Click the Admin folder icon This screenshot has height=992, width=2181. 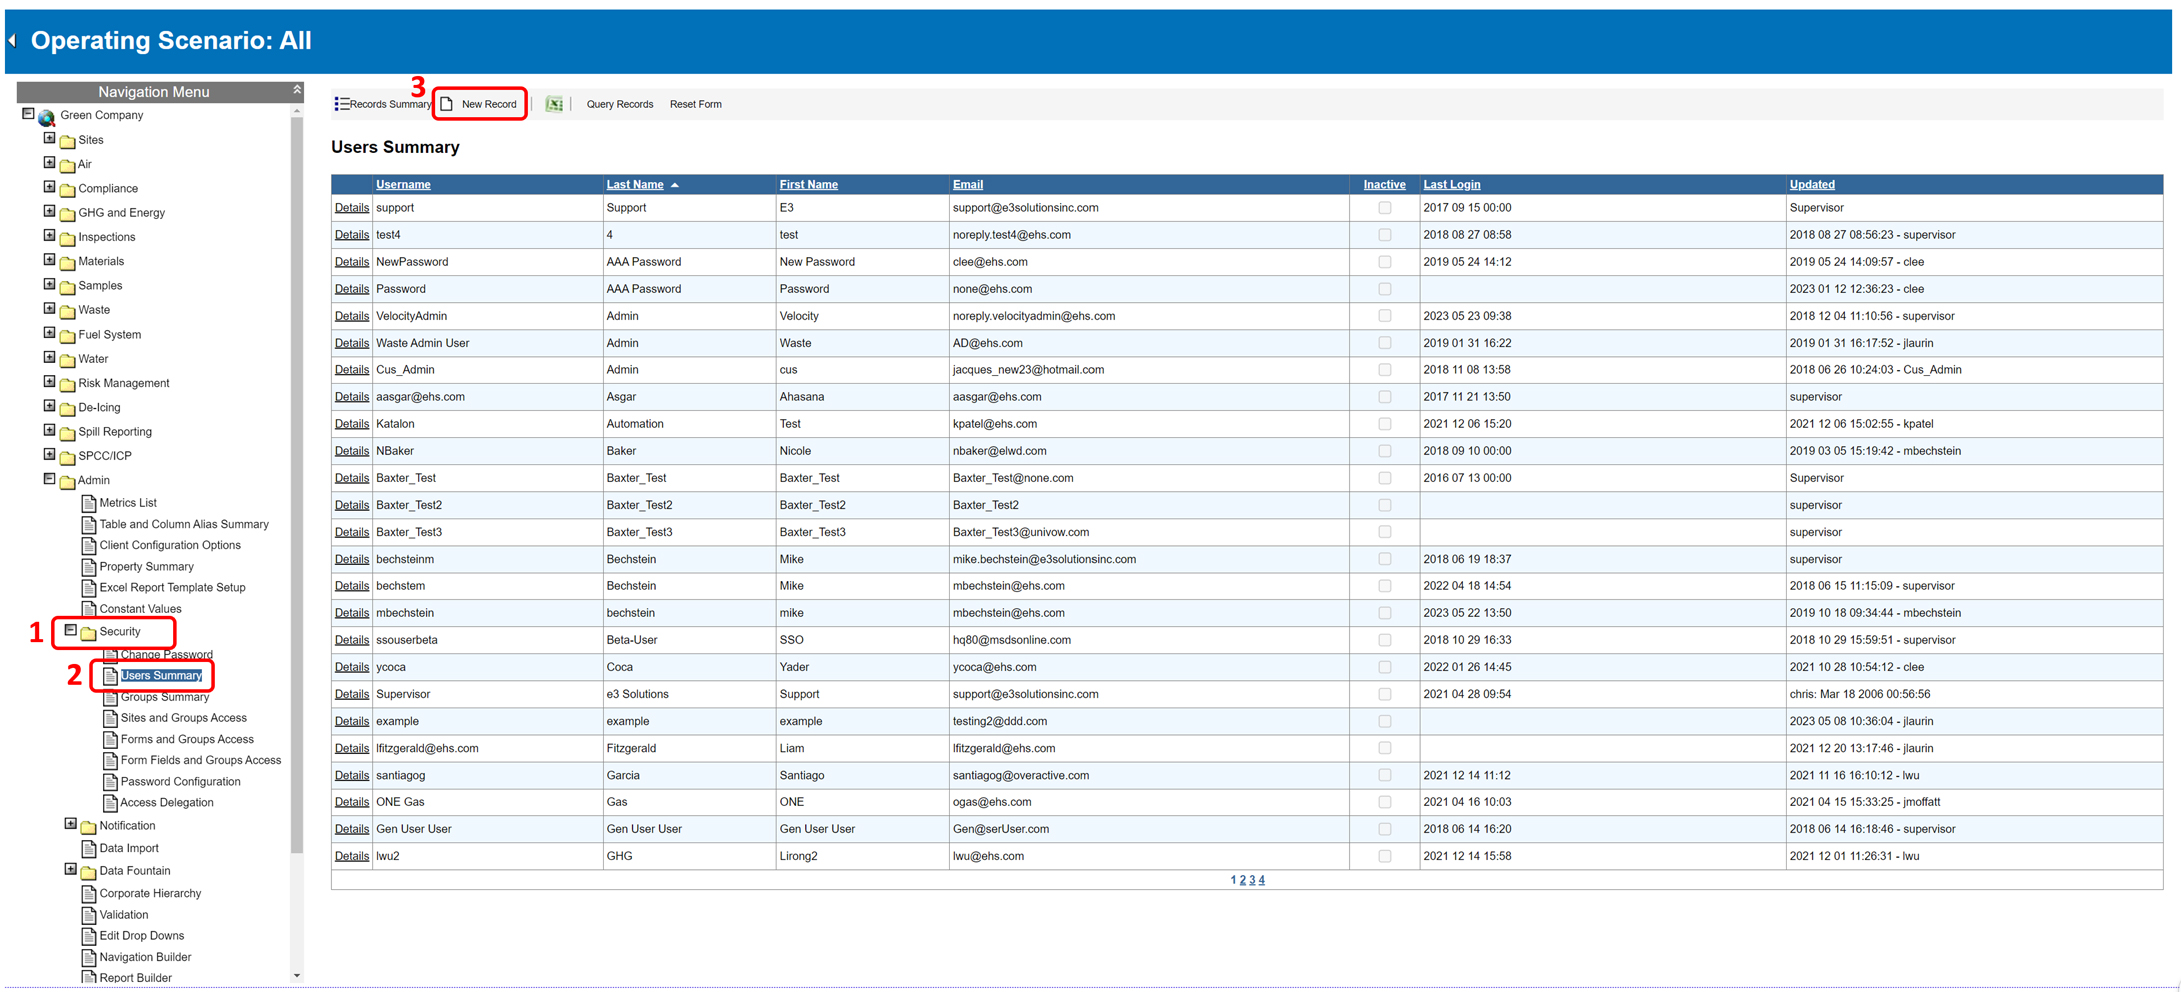click(x=68, y=481)
